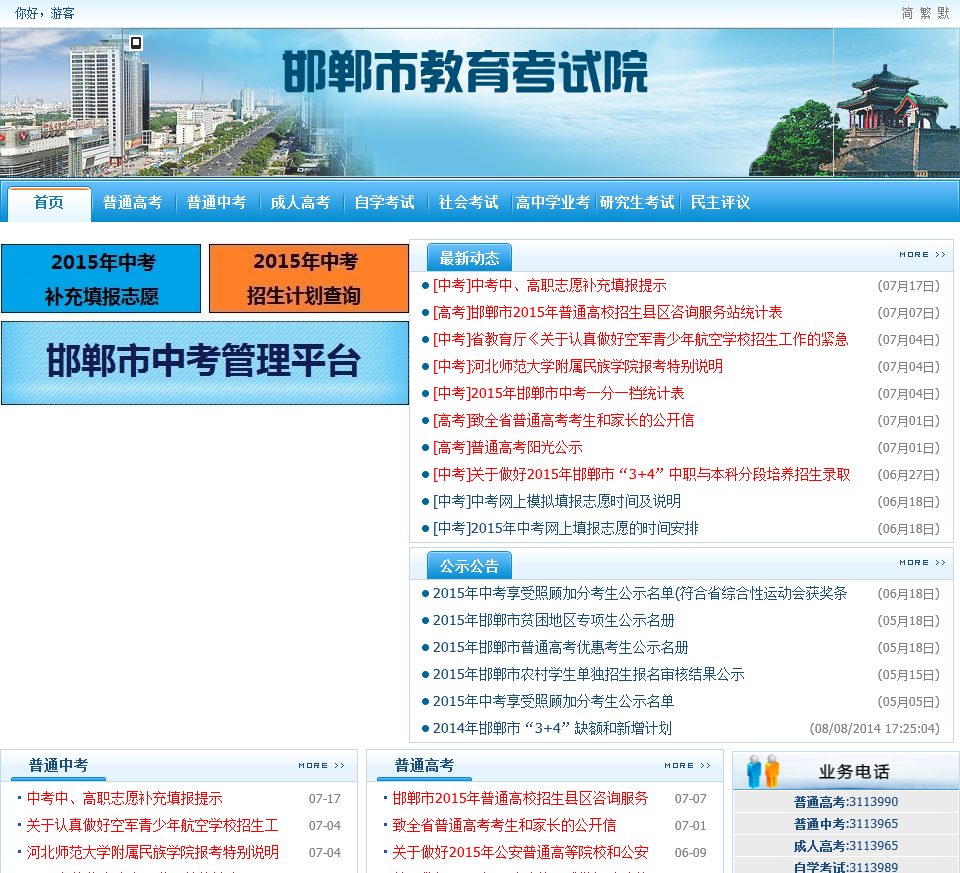Open 2015年邯郸市农村学生单独招生报名审核结果公示
This screenshot has height=873, width=960.
tap(588, 674)
